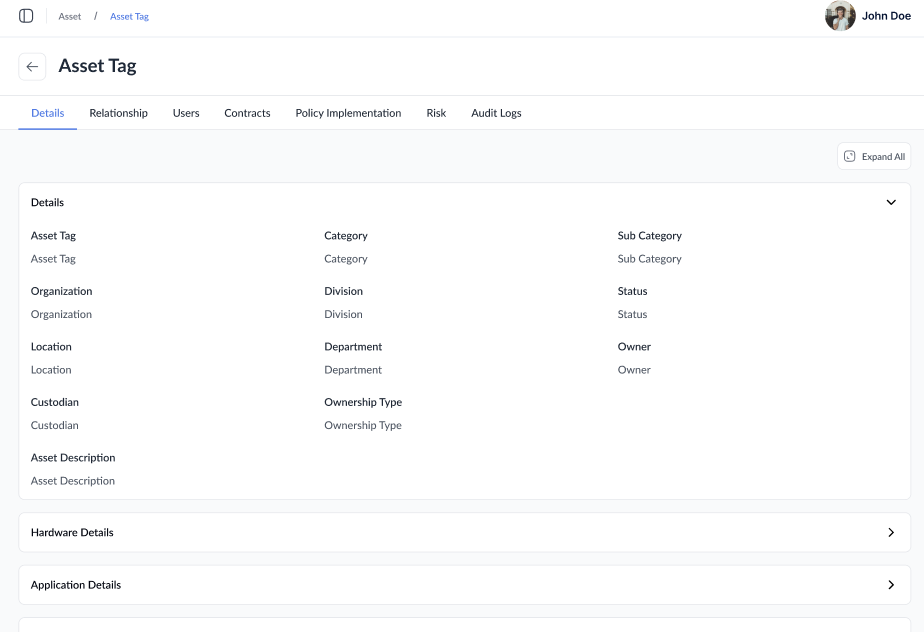Open the Users tab
This screenshot has height=632, width=924.
coord(186,113)
